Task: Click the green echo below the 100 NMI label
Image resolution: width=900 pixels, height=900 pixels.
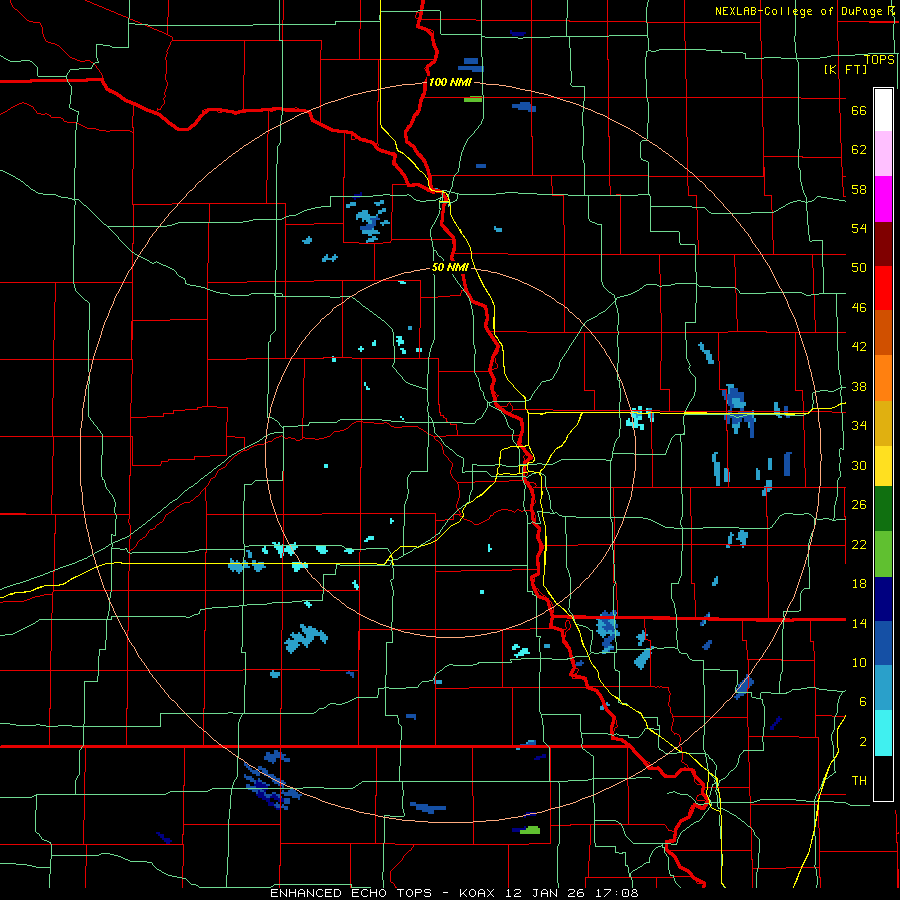Action: tap(473, 99)
